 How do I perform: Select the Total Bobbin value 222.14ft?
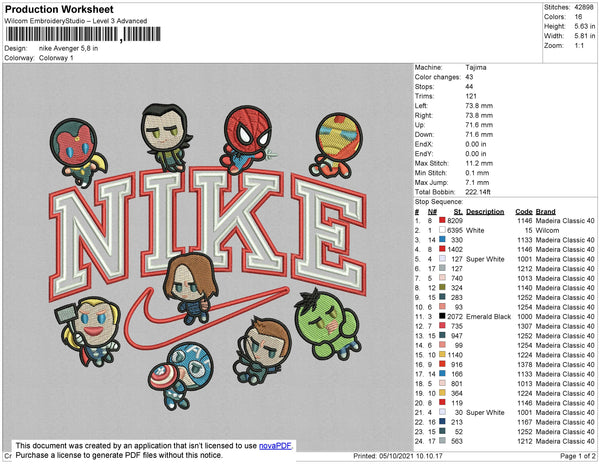(x=478, y=192)
